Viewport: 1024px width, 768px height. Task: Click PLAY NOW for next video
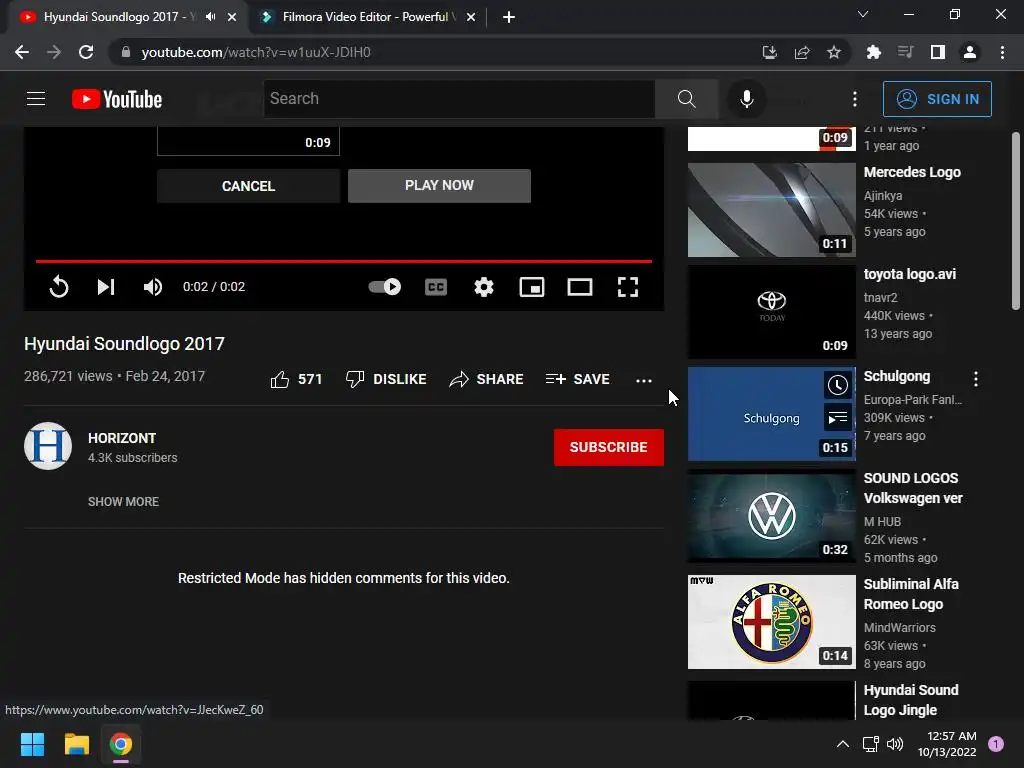[439, 185]
